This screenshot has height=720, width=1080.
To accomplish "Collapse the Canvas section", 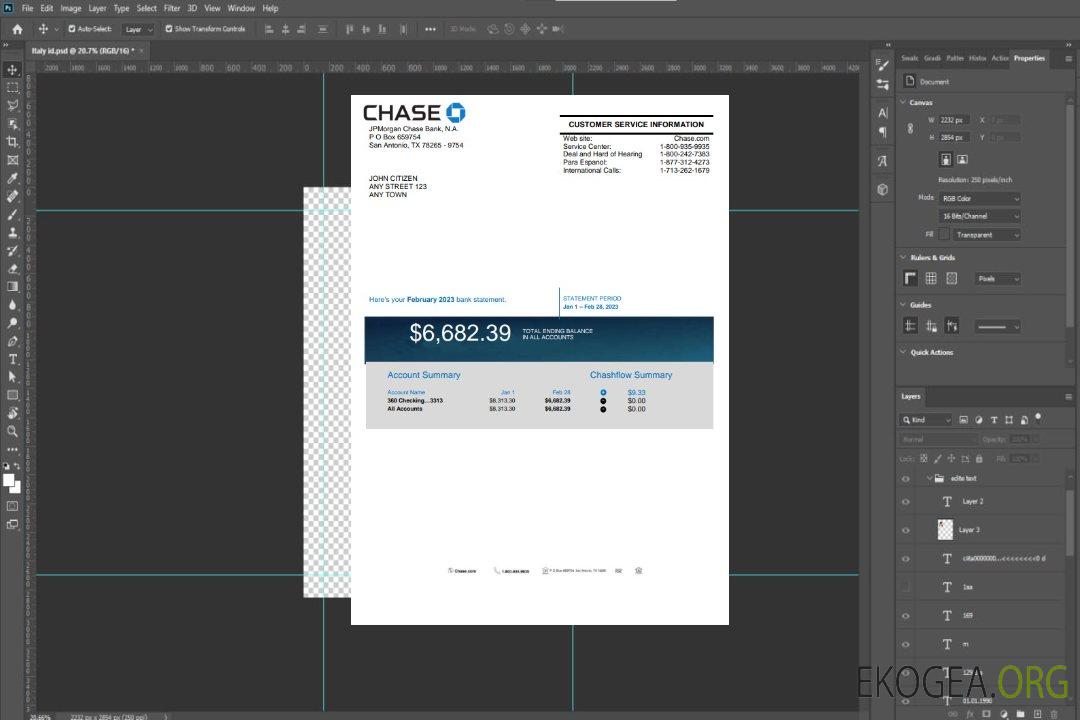I will tap(903, 103).
